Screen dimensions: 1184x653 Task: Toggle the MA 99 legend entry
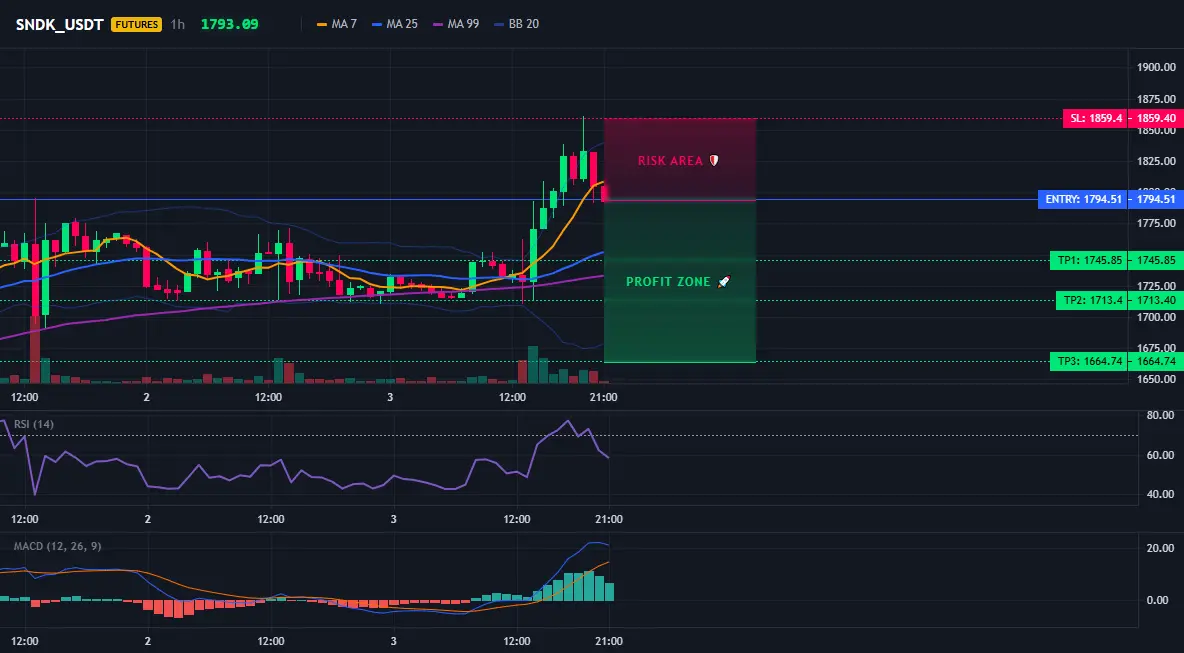[456, 24]
